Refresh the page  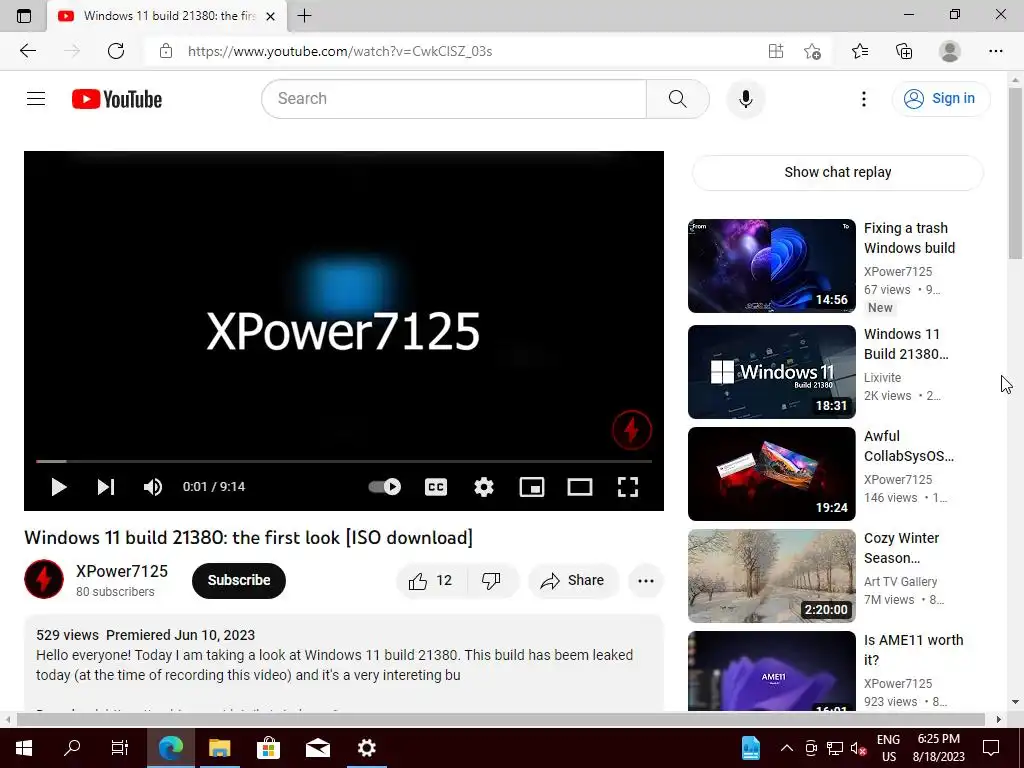coord(116,51)
